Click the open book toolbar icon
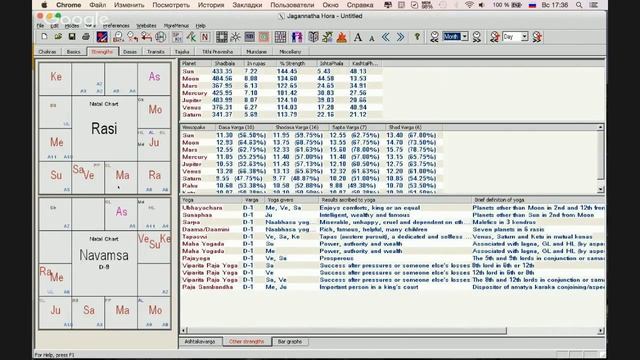Viewport: 640px width, 360px height. pos(313,37)
